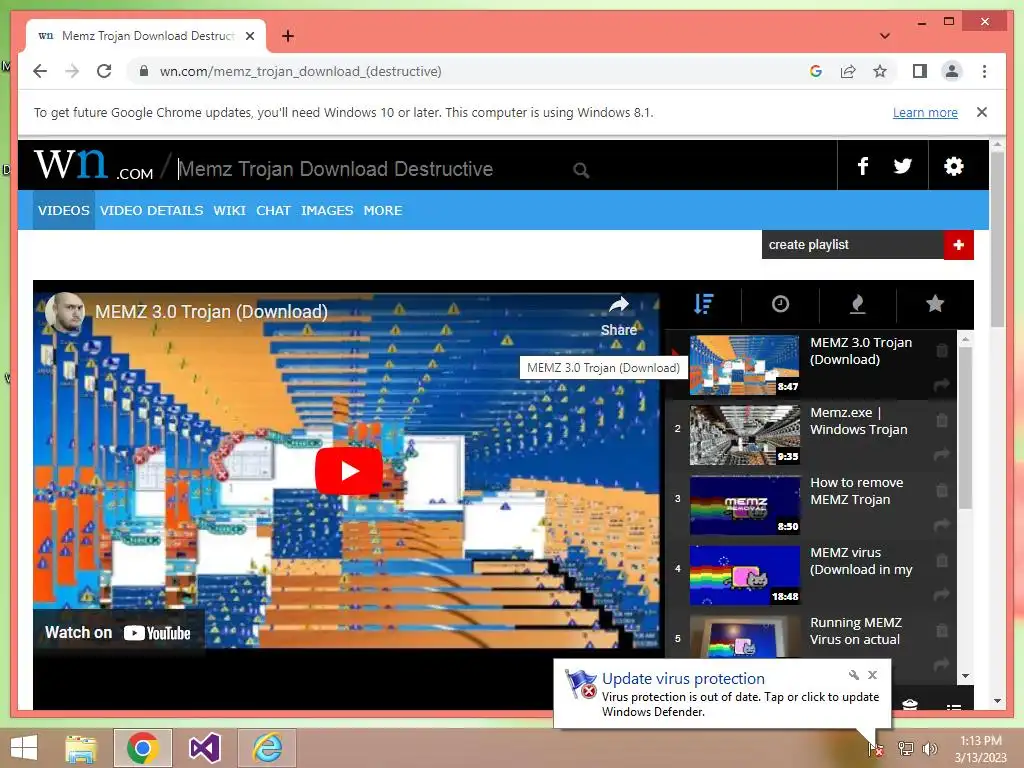The width and height of the screenshot is (1024, 768).
Task: Open the volume tray icon
Action: click(x=929, y=749)
